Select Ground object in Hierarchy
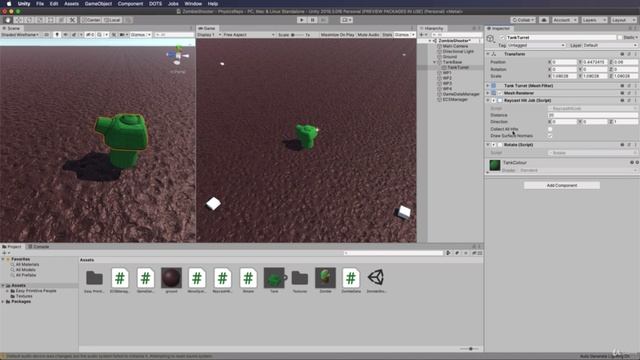 [449, 57]
